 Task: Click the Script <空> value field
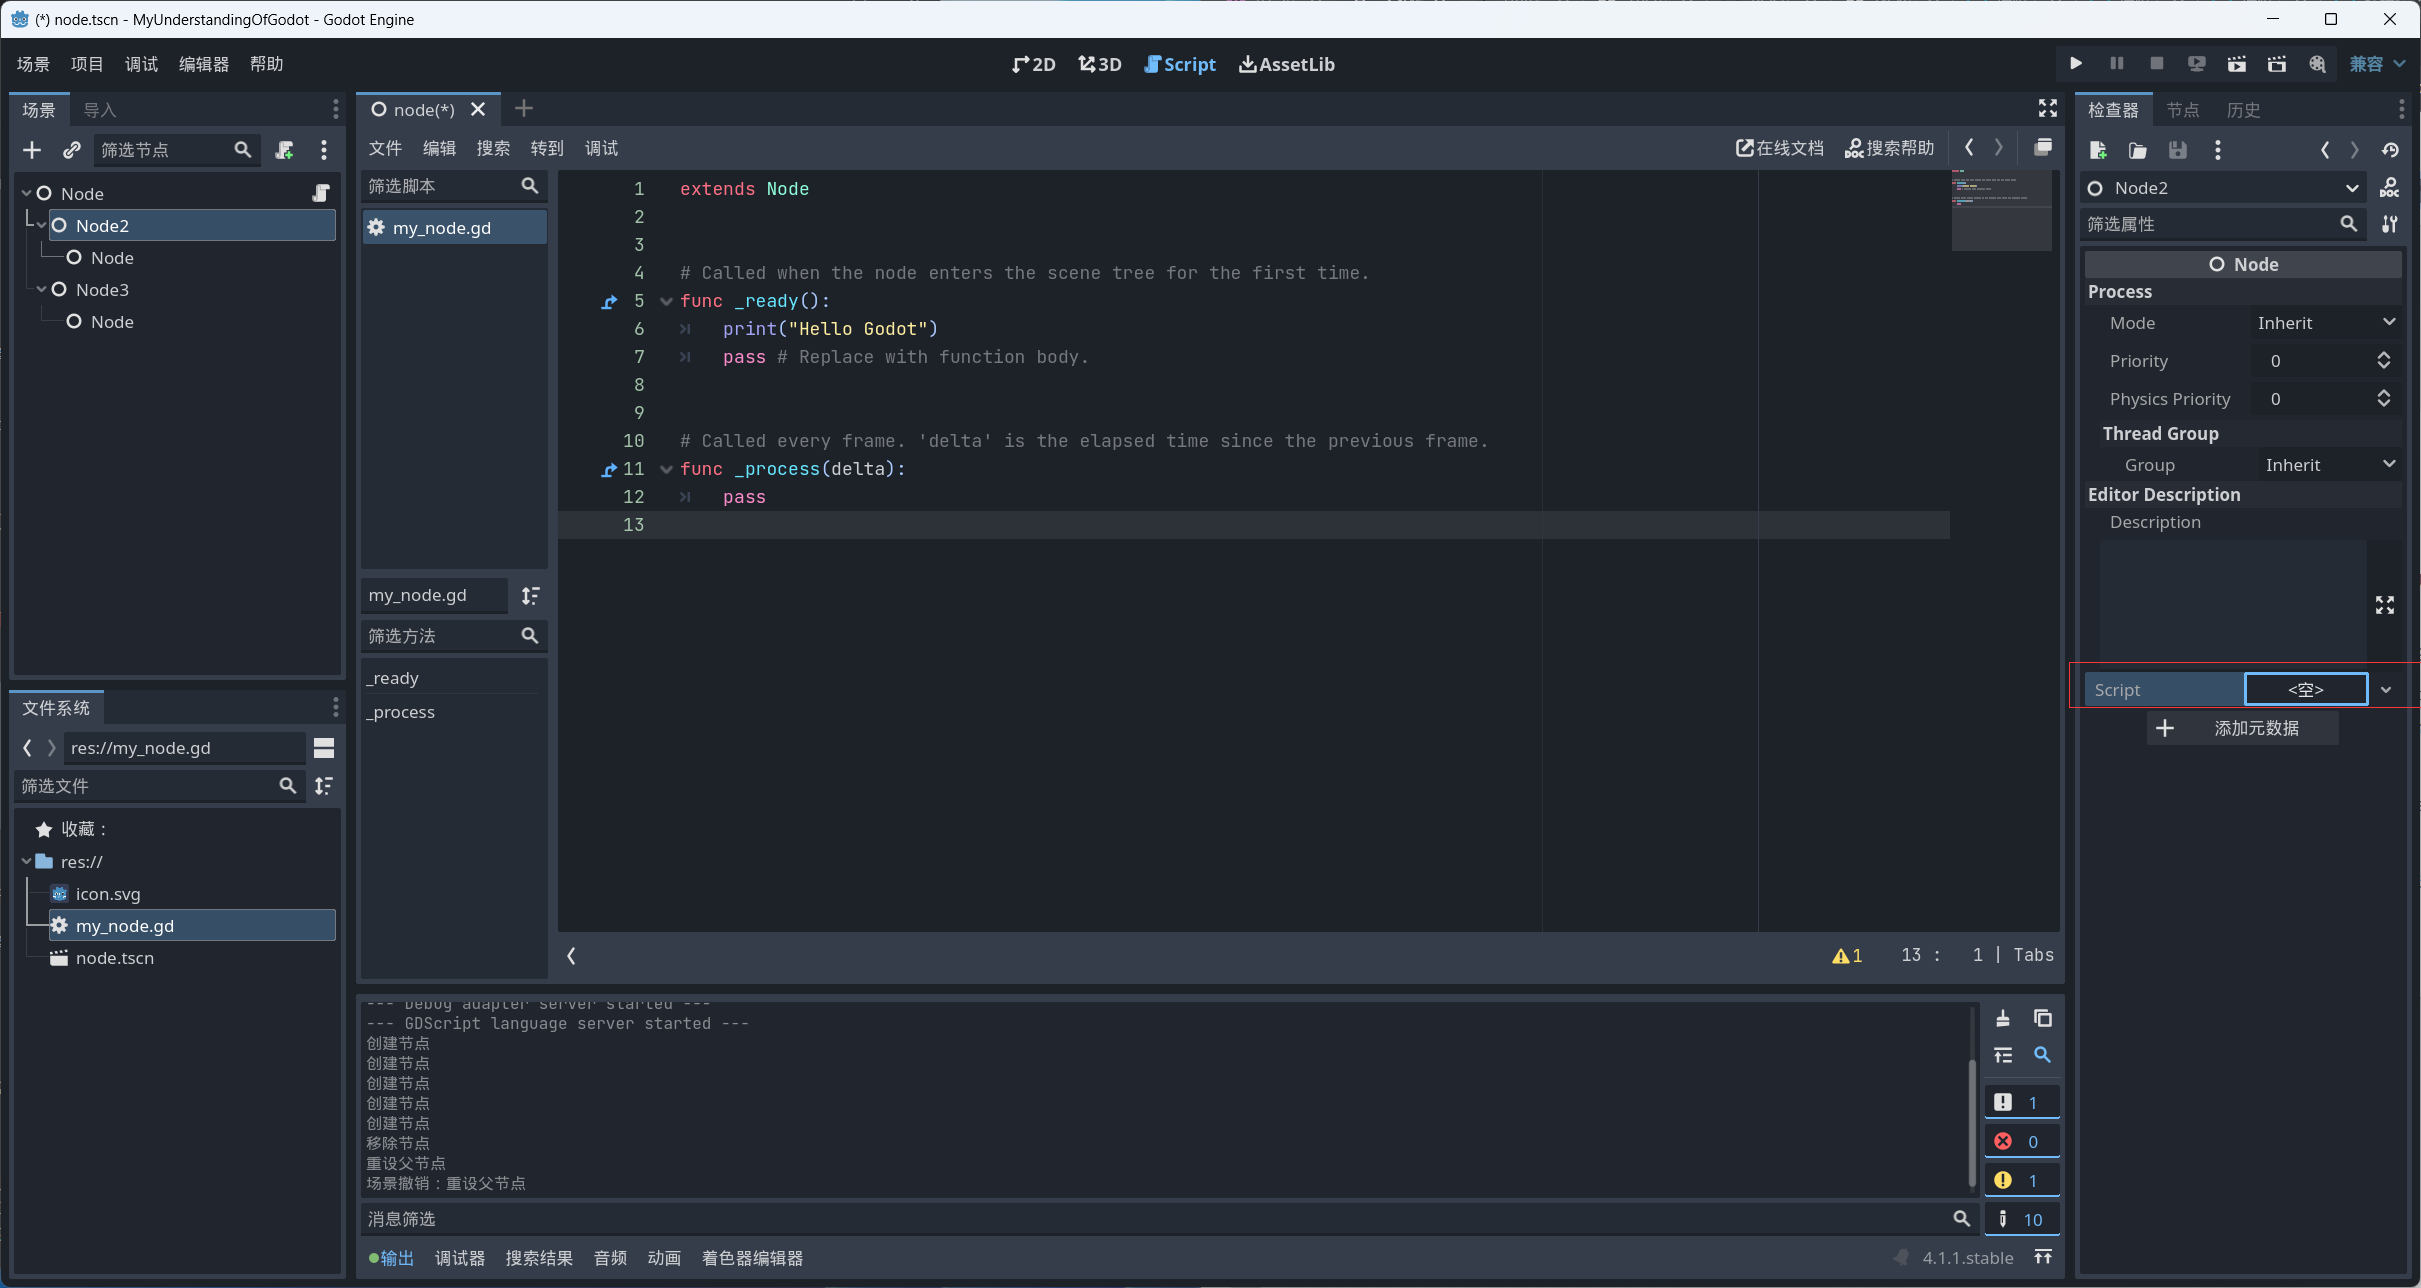2306,690
